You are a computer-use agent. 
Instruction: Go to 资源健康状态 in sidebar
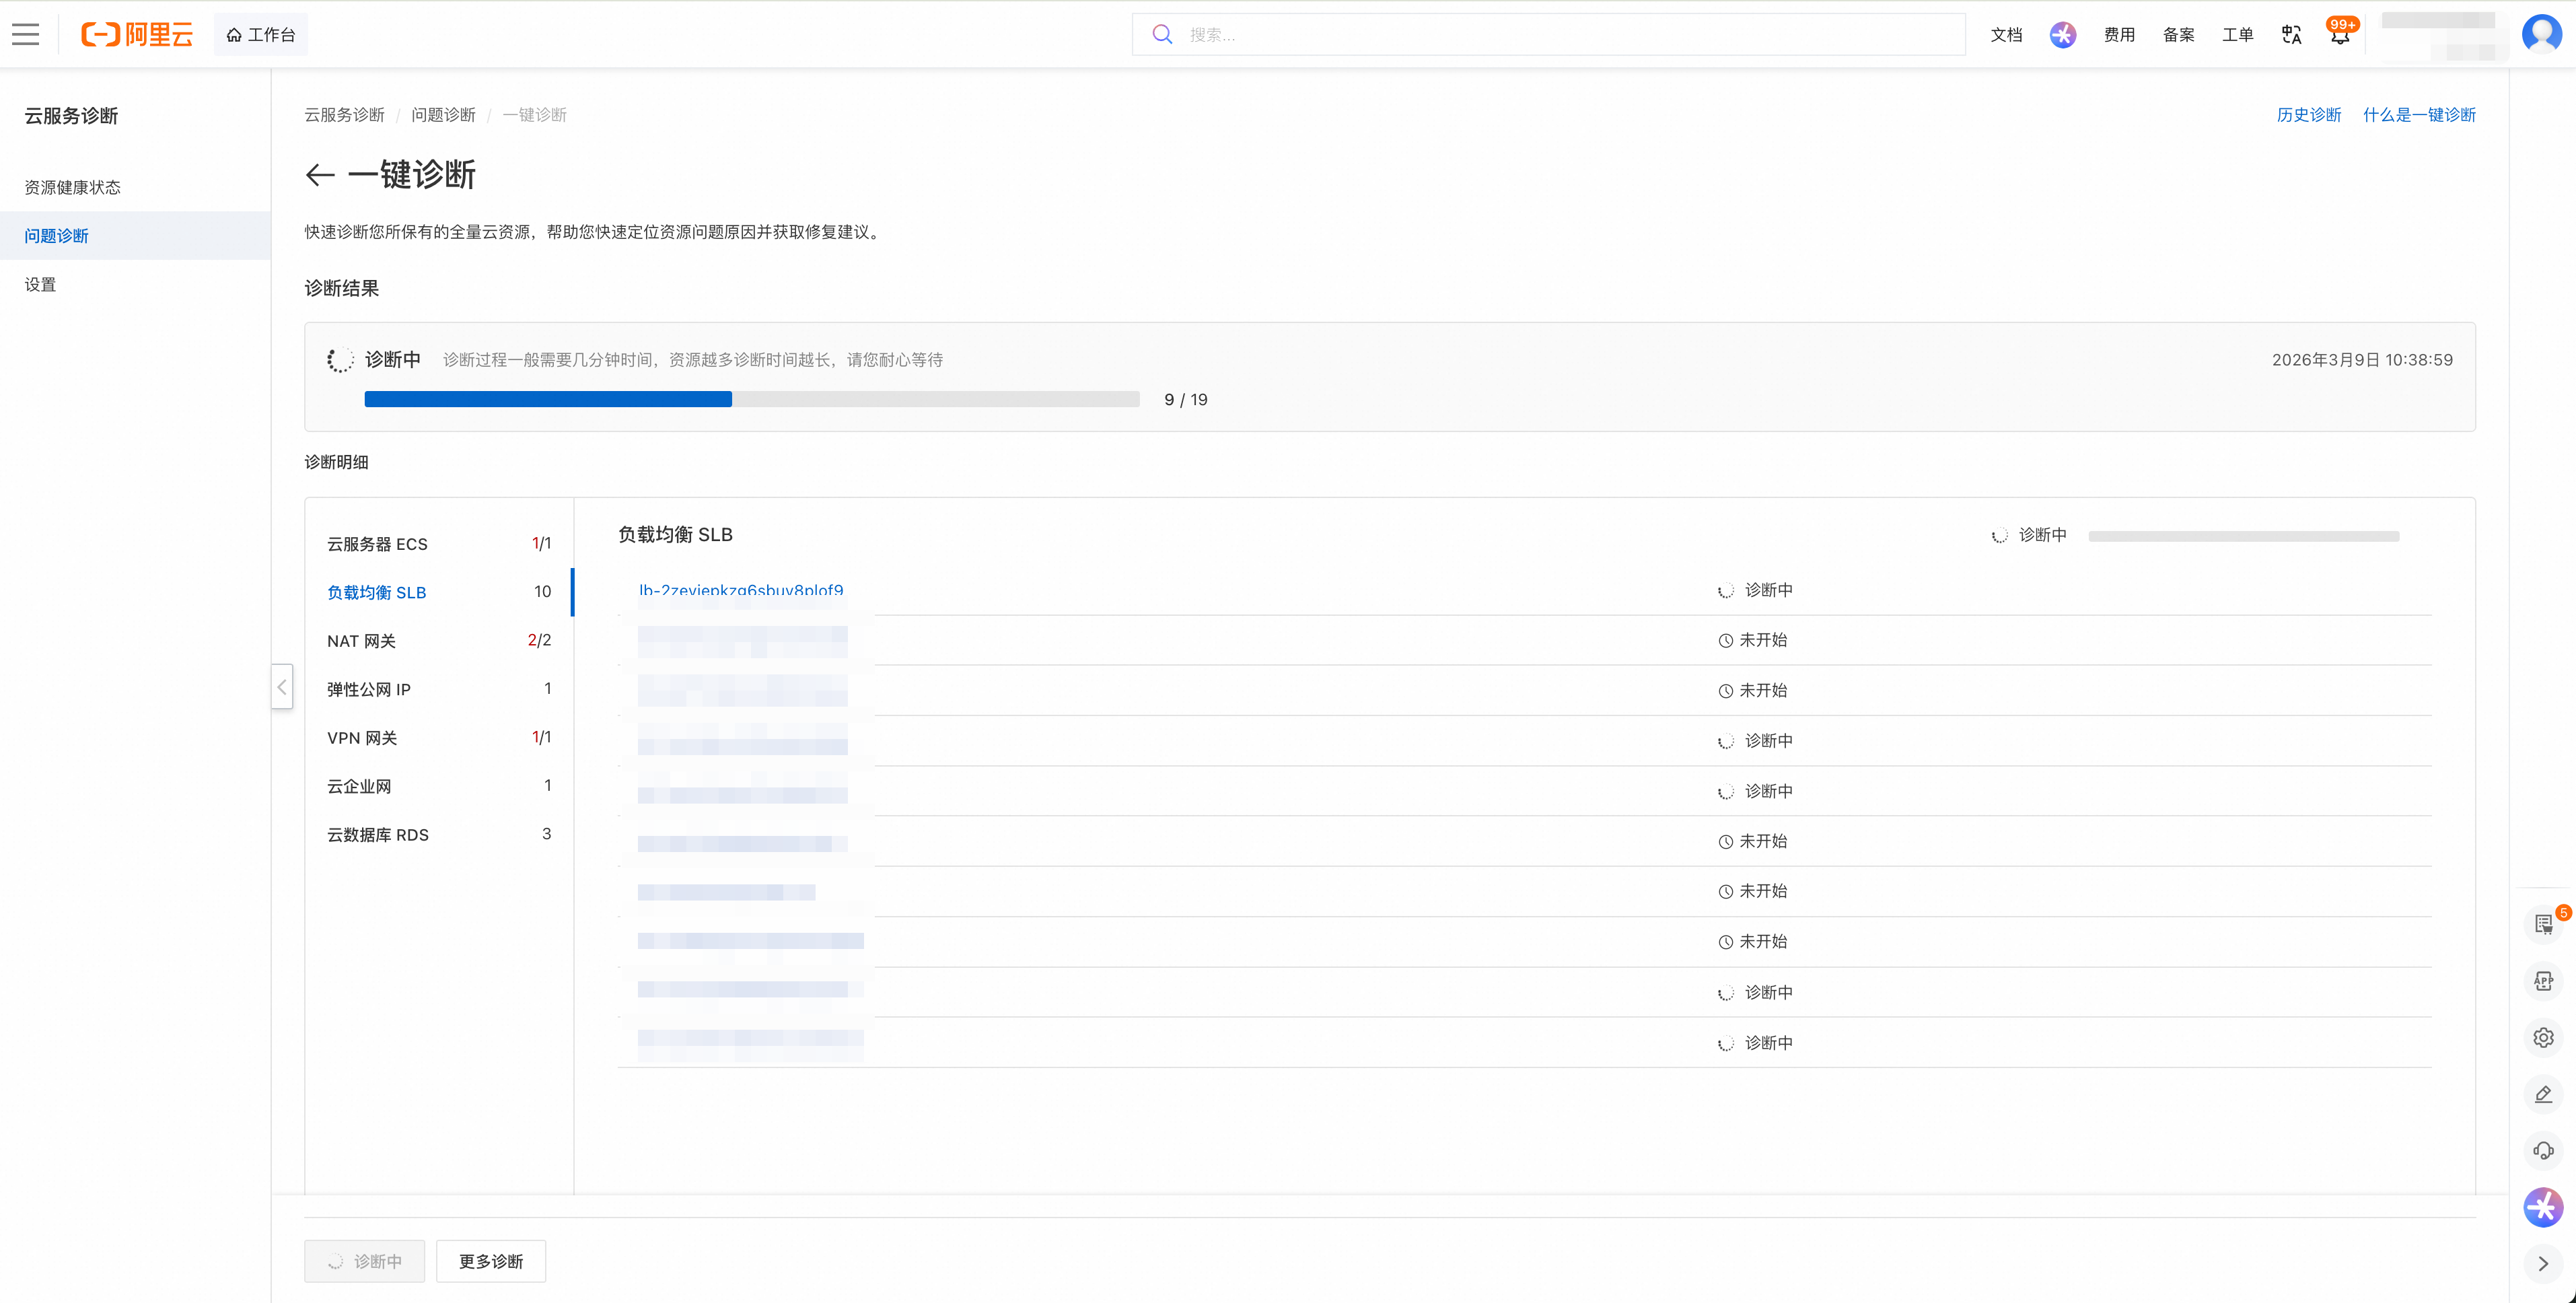coord(72,187)
